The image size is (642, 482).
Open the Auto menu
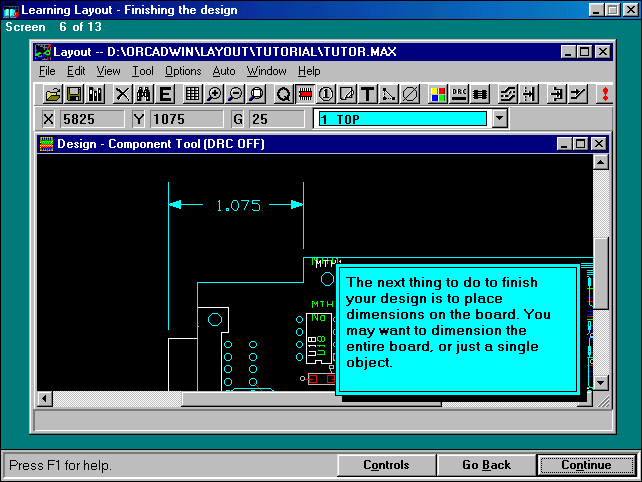(224, 71)
